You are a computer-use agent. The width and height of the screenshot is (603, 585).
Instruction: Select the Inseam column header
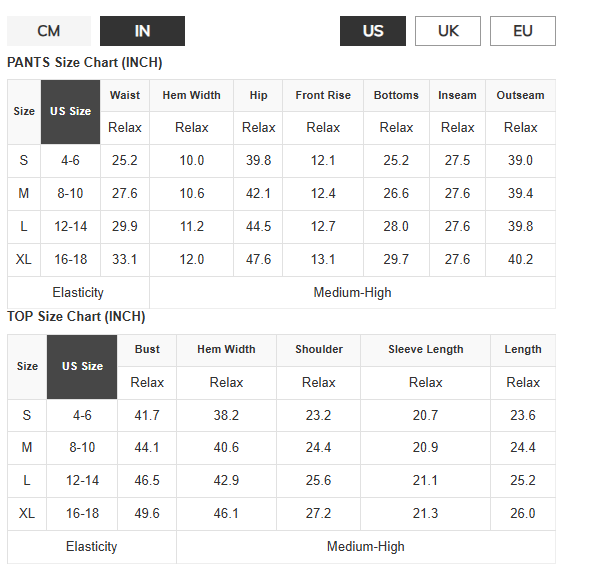point(457,95)
